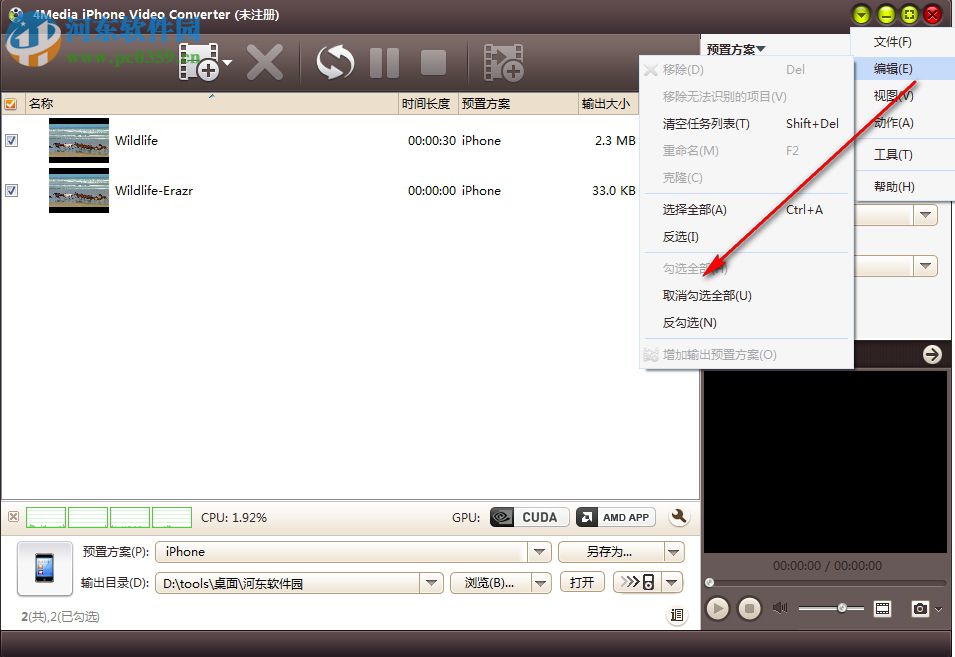This screenshot has height=657, width=955.
Task: Open the merge video clip icon
Action: (x=504, y=62)
